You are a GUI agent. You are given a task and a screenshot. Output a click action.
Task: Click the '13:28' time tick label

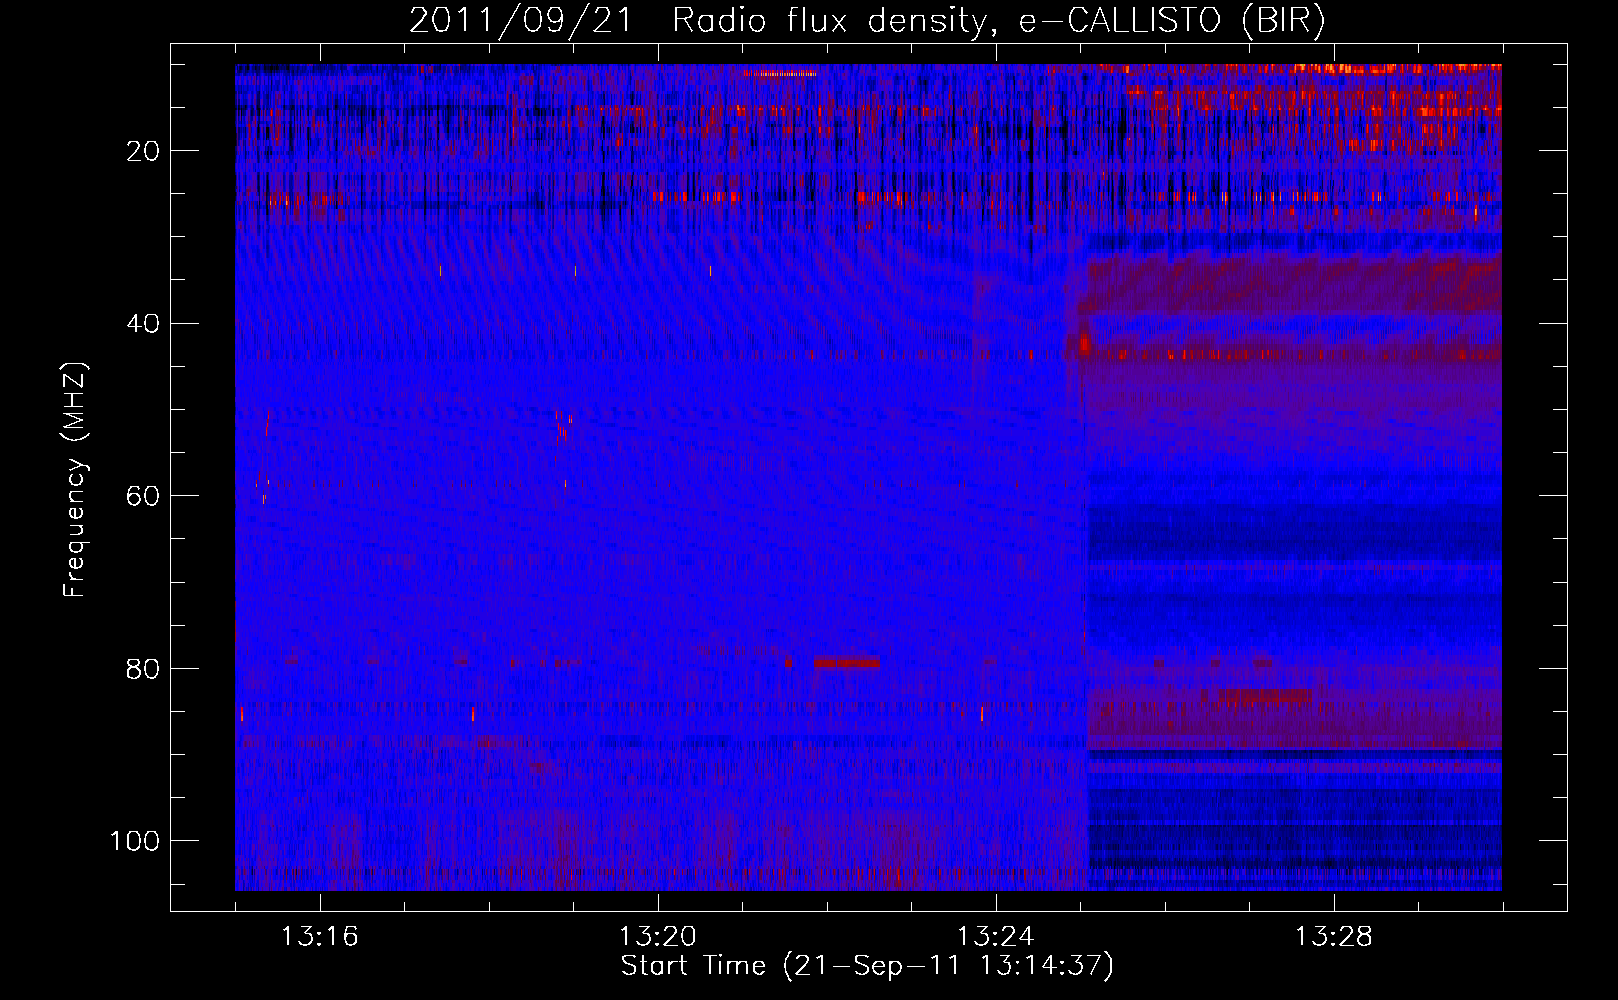(x=1333, y=937)
